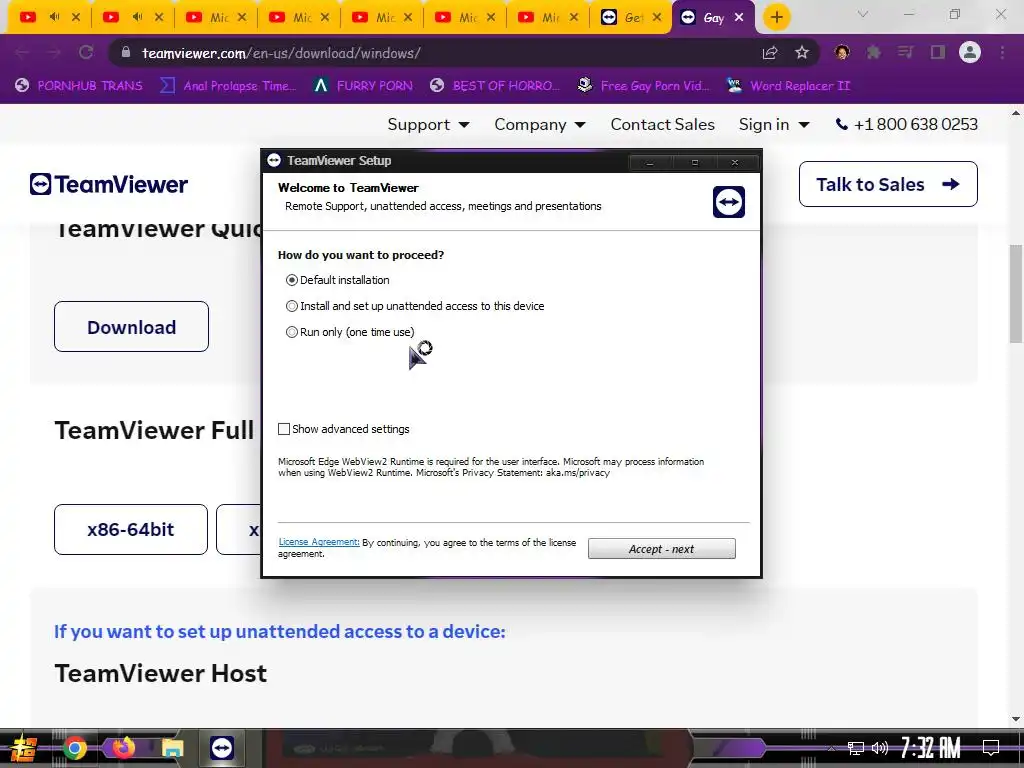Open File Explorer from the taskbar

(172, 748)
